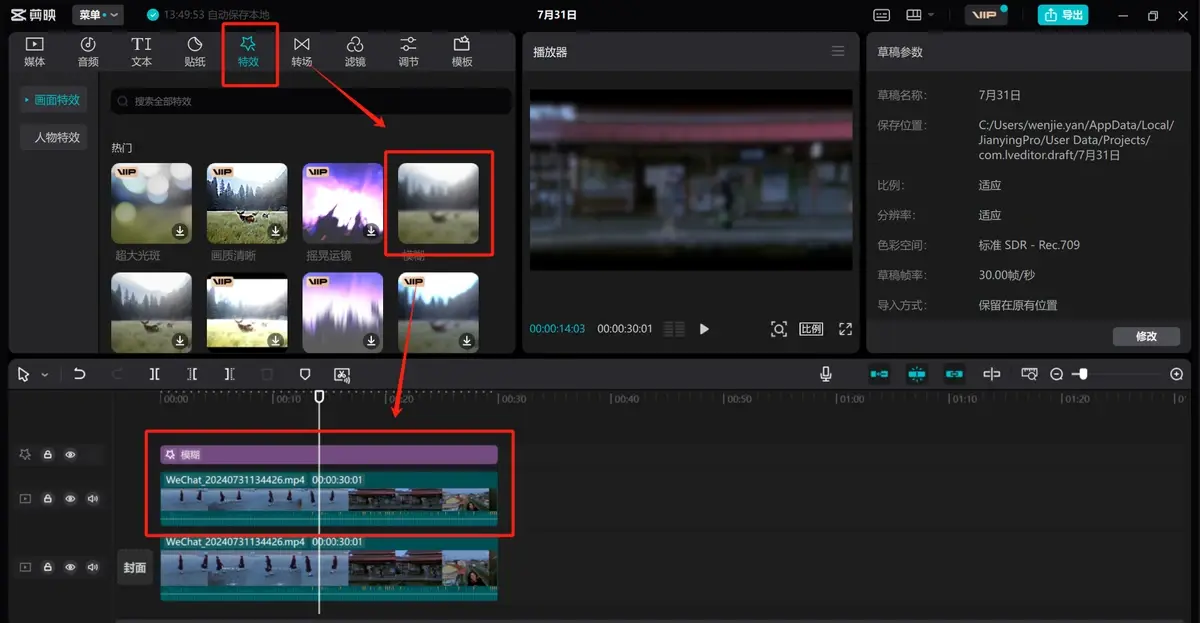Hide the upper video track
The width and height of the screenshot is (1200, 623).
[x=70, y=498]
